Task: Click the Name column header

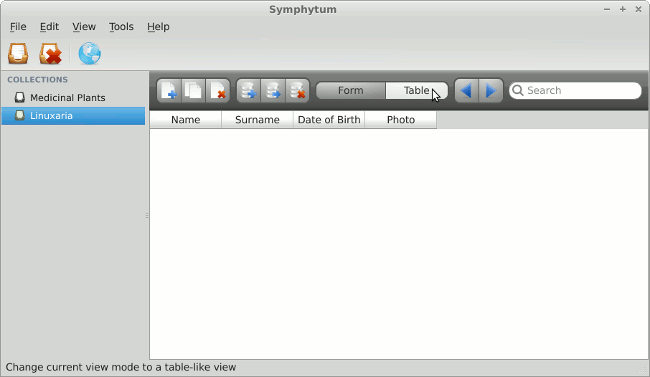Action: click(x=186, y=120)
